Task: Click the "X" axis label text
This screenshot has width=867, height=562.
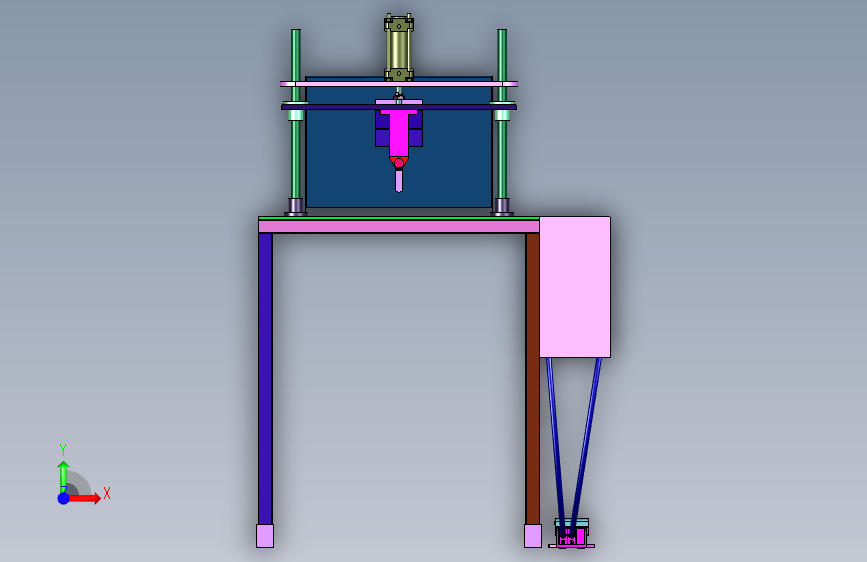Action: point(107,493)
